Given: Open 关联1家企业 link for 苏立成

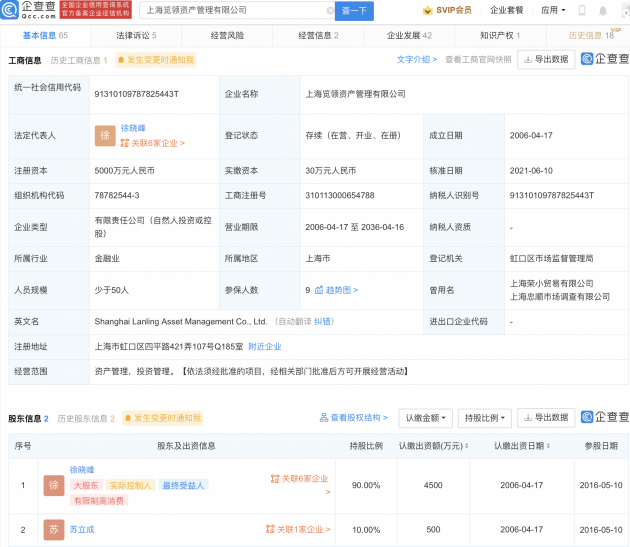Looking at the screenshot, I should (x=303, y=529).
